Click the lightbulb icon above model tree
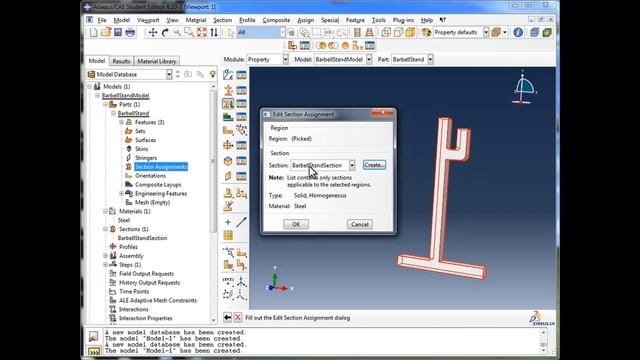This screenshot has width=640, height=360. (212, 74)
